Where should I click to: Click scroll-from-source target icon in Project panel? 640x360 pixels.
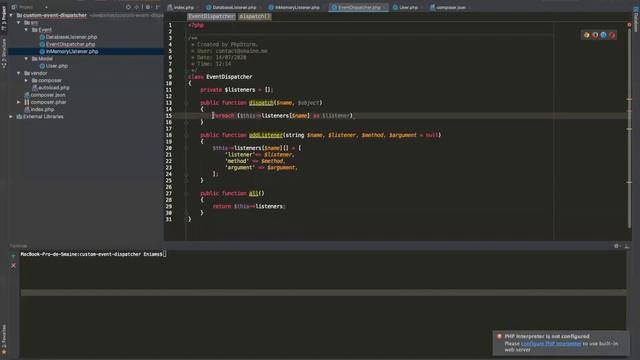tap(128, 7)
